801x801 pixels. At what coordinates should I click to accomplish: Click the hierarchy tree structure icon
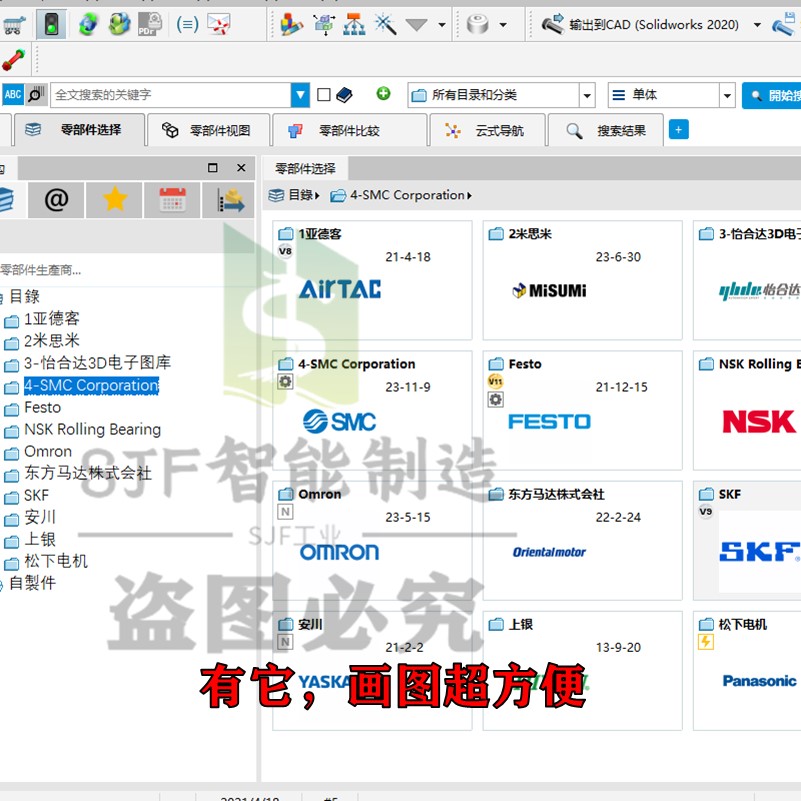(x=354, y=24)
